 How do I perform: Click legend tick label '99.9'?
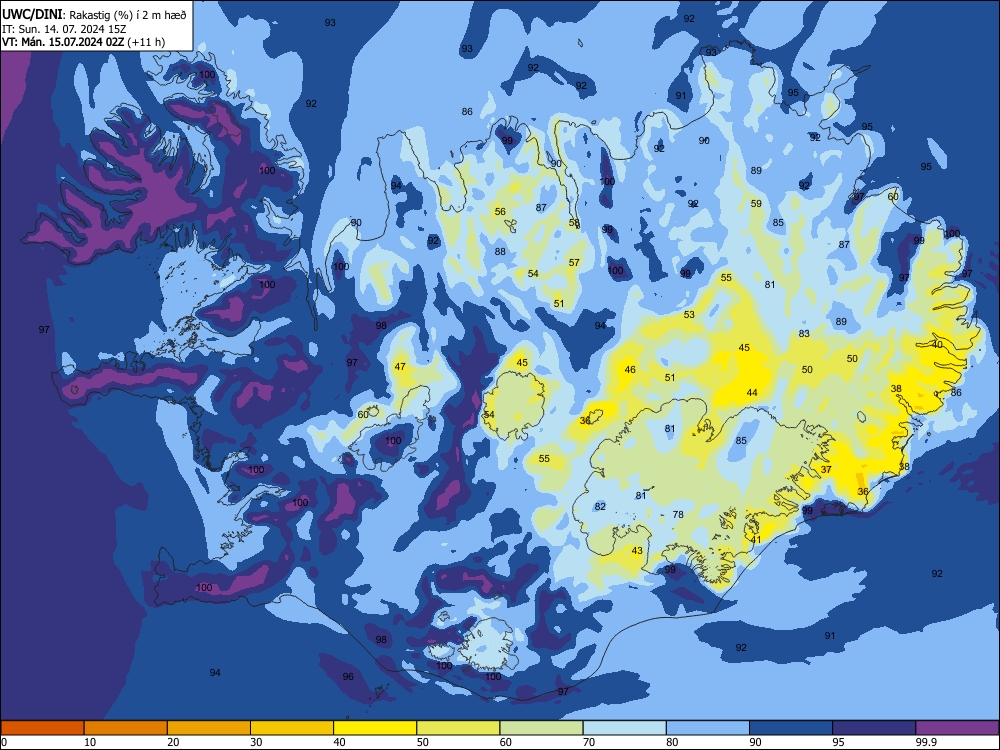pyautogui.click(x=925, y=742)
